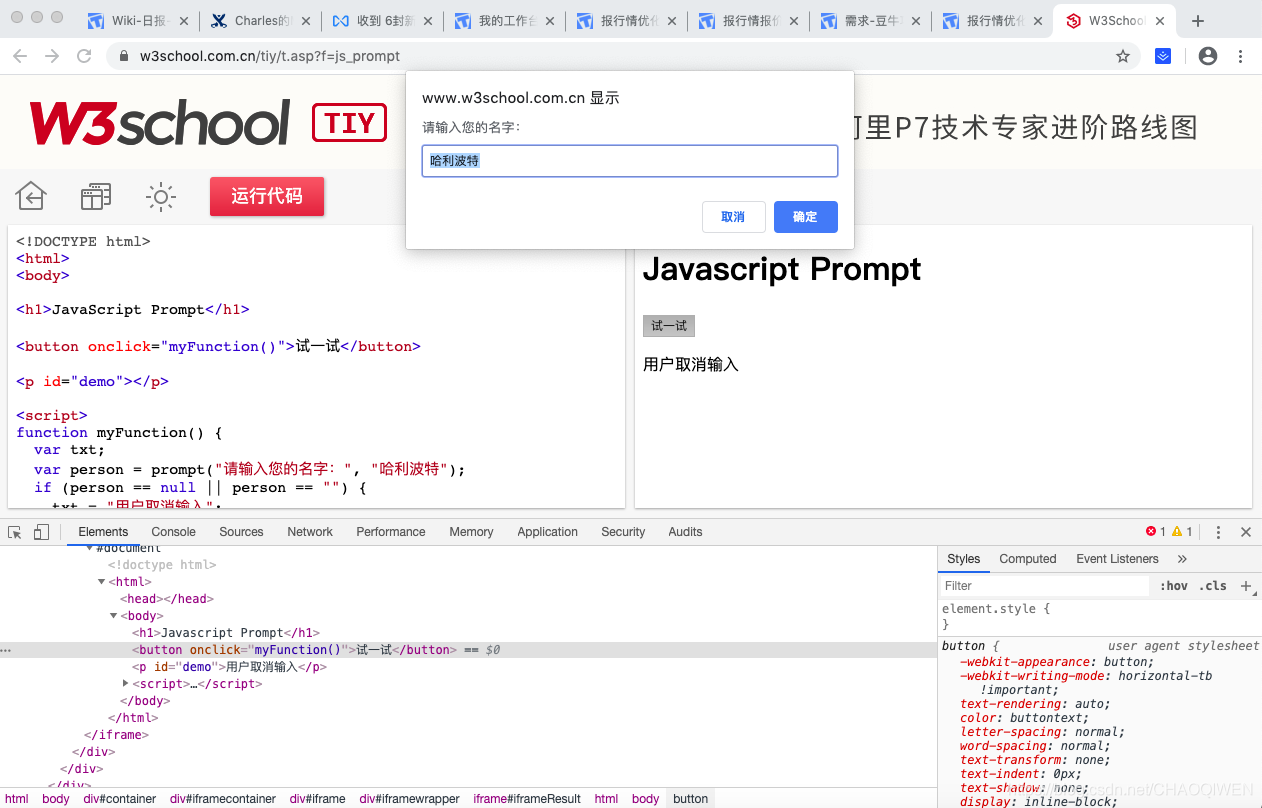
Task: Switch to the 我的工作台 browser tab
Action: 505,21
